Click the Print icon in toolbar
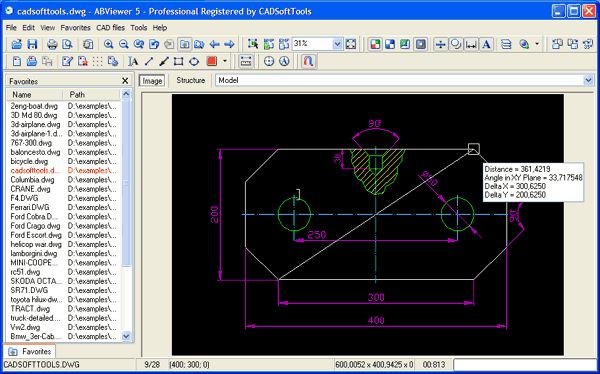Image resolution: width=600 pixels, height=374 pixels. pyautogui.click(x=52, y=44)
